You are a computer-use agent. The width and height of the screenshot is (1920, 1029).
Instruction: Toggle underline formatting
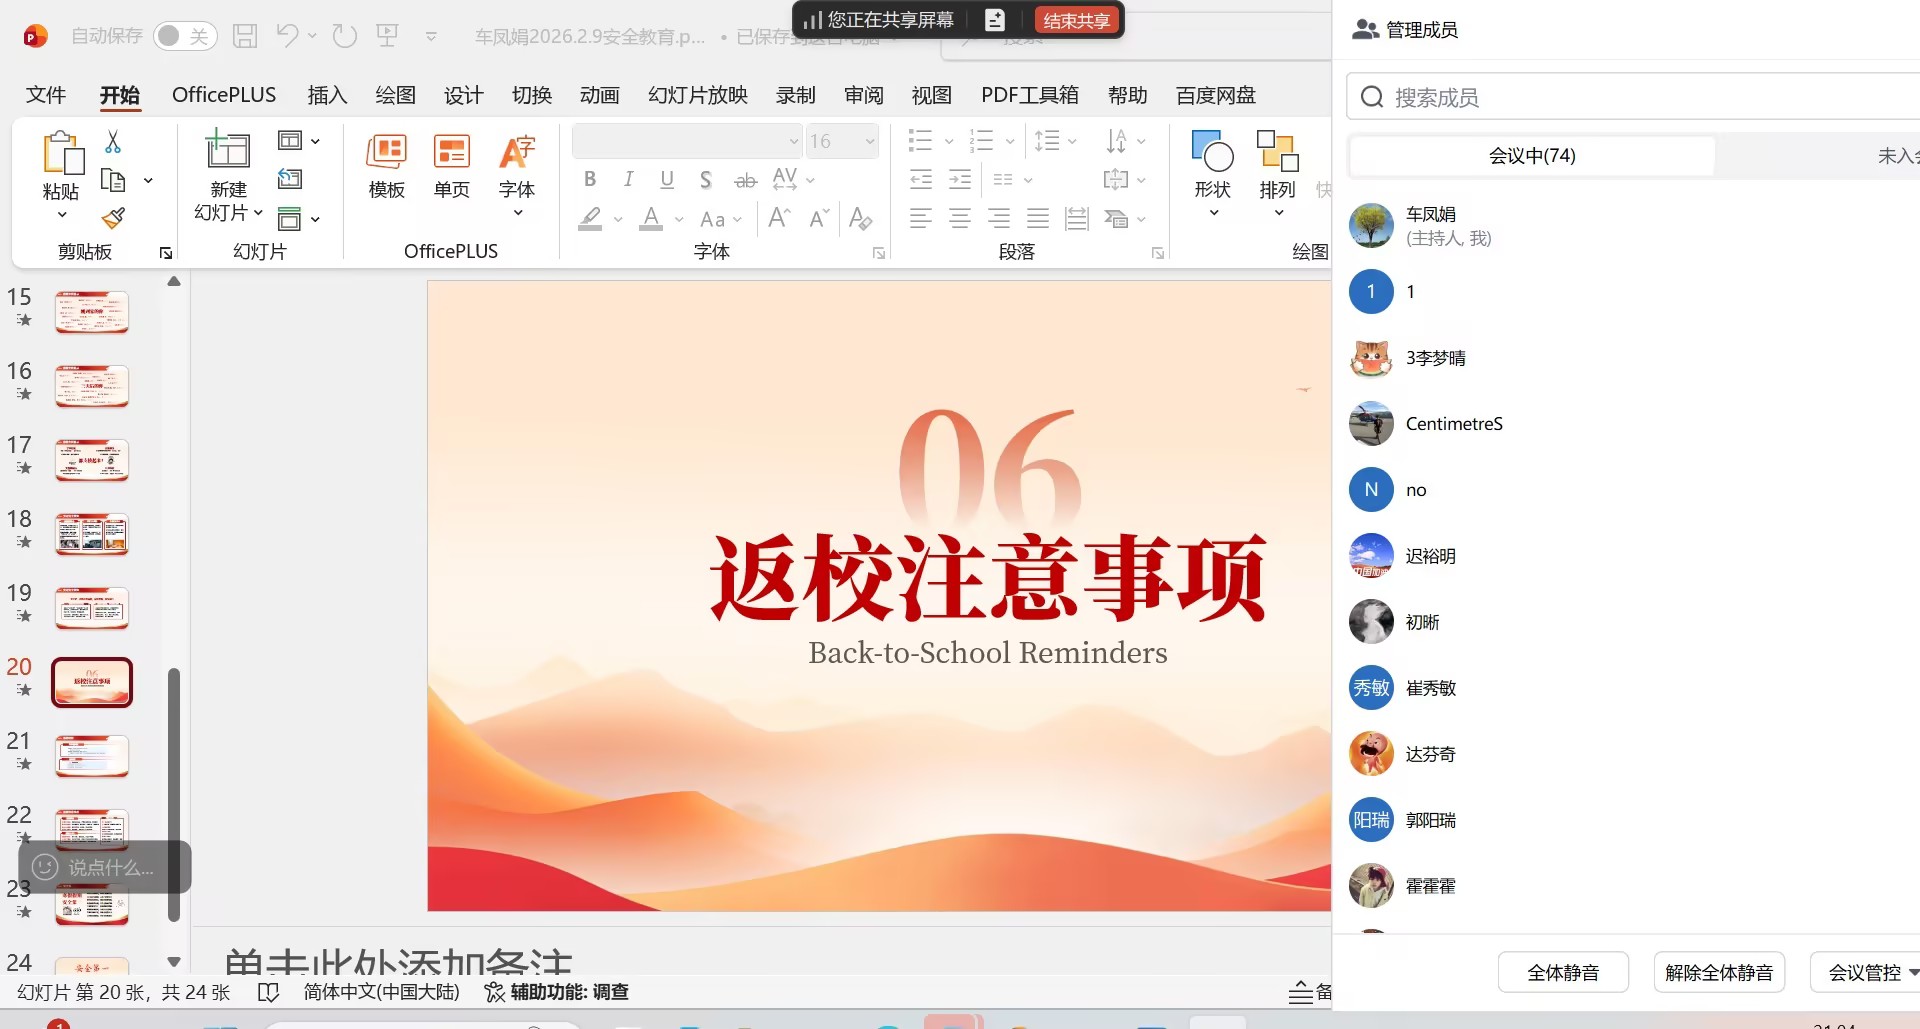(x=667, y=179)
